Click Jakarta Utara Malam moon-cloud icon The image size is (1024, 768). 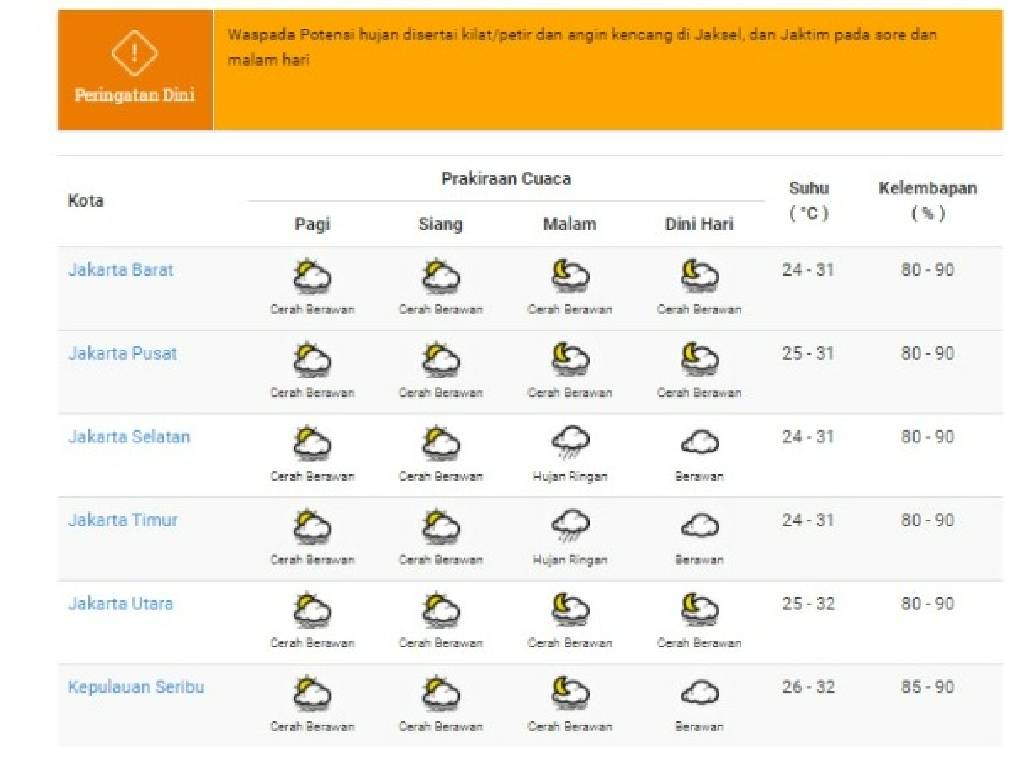[x=569, y=609]
